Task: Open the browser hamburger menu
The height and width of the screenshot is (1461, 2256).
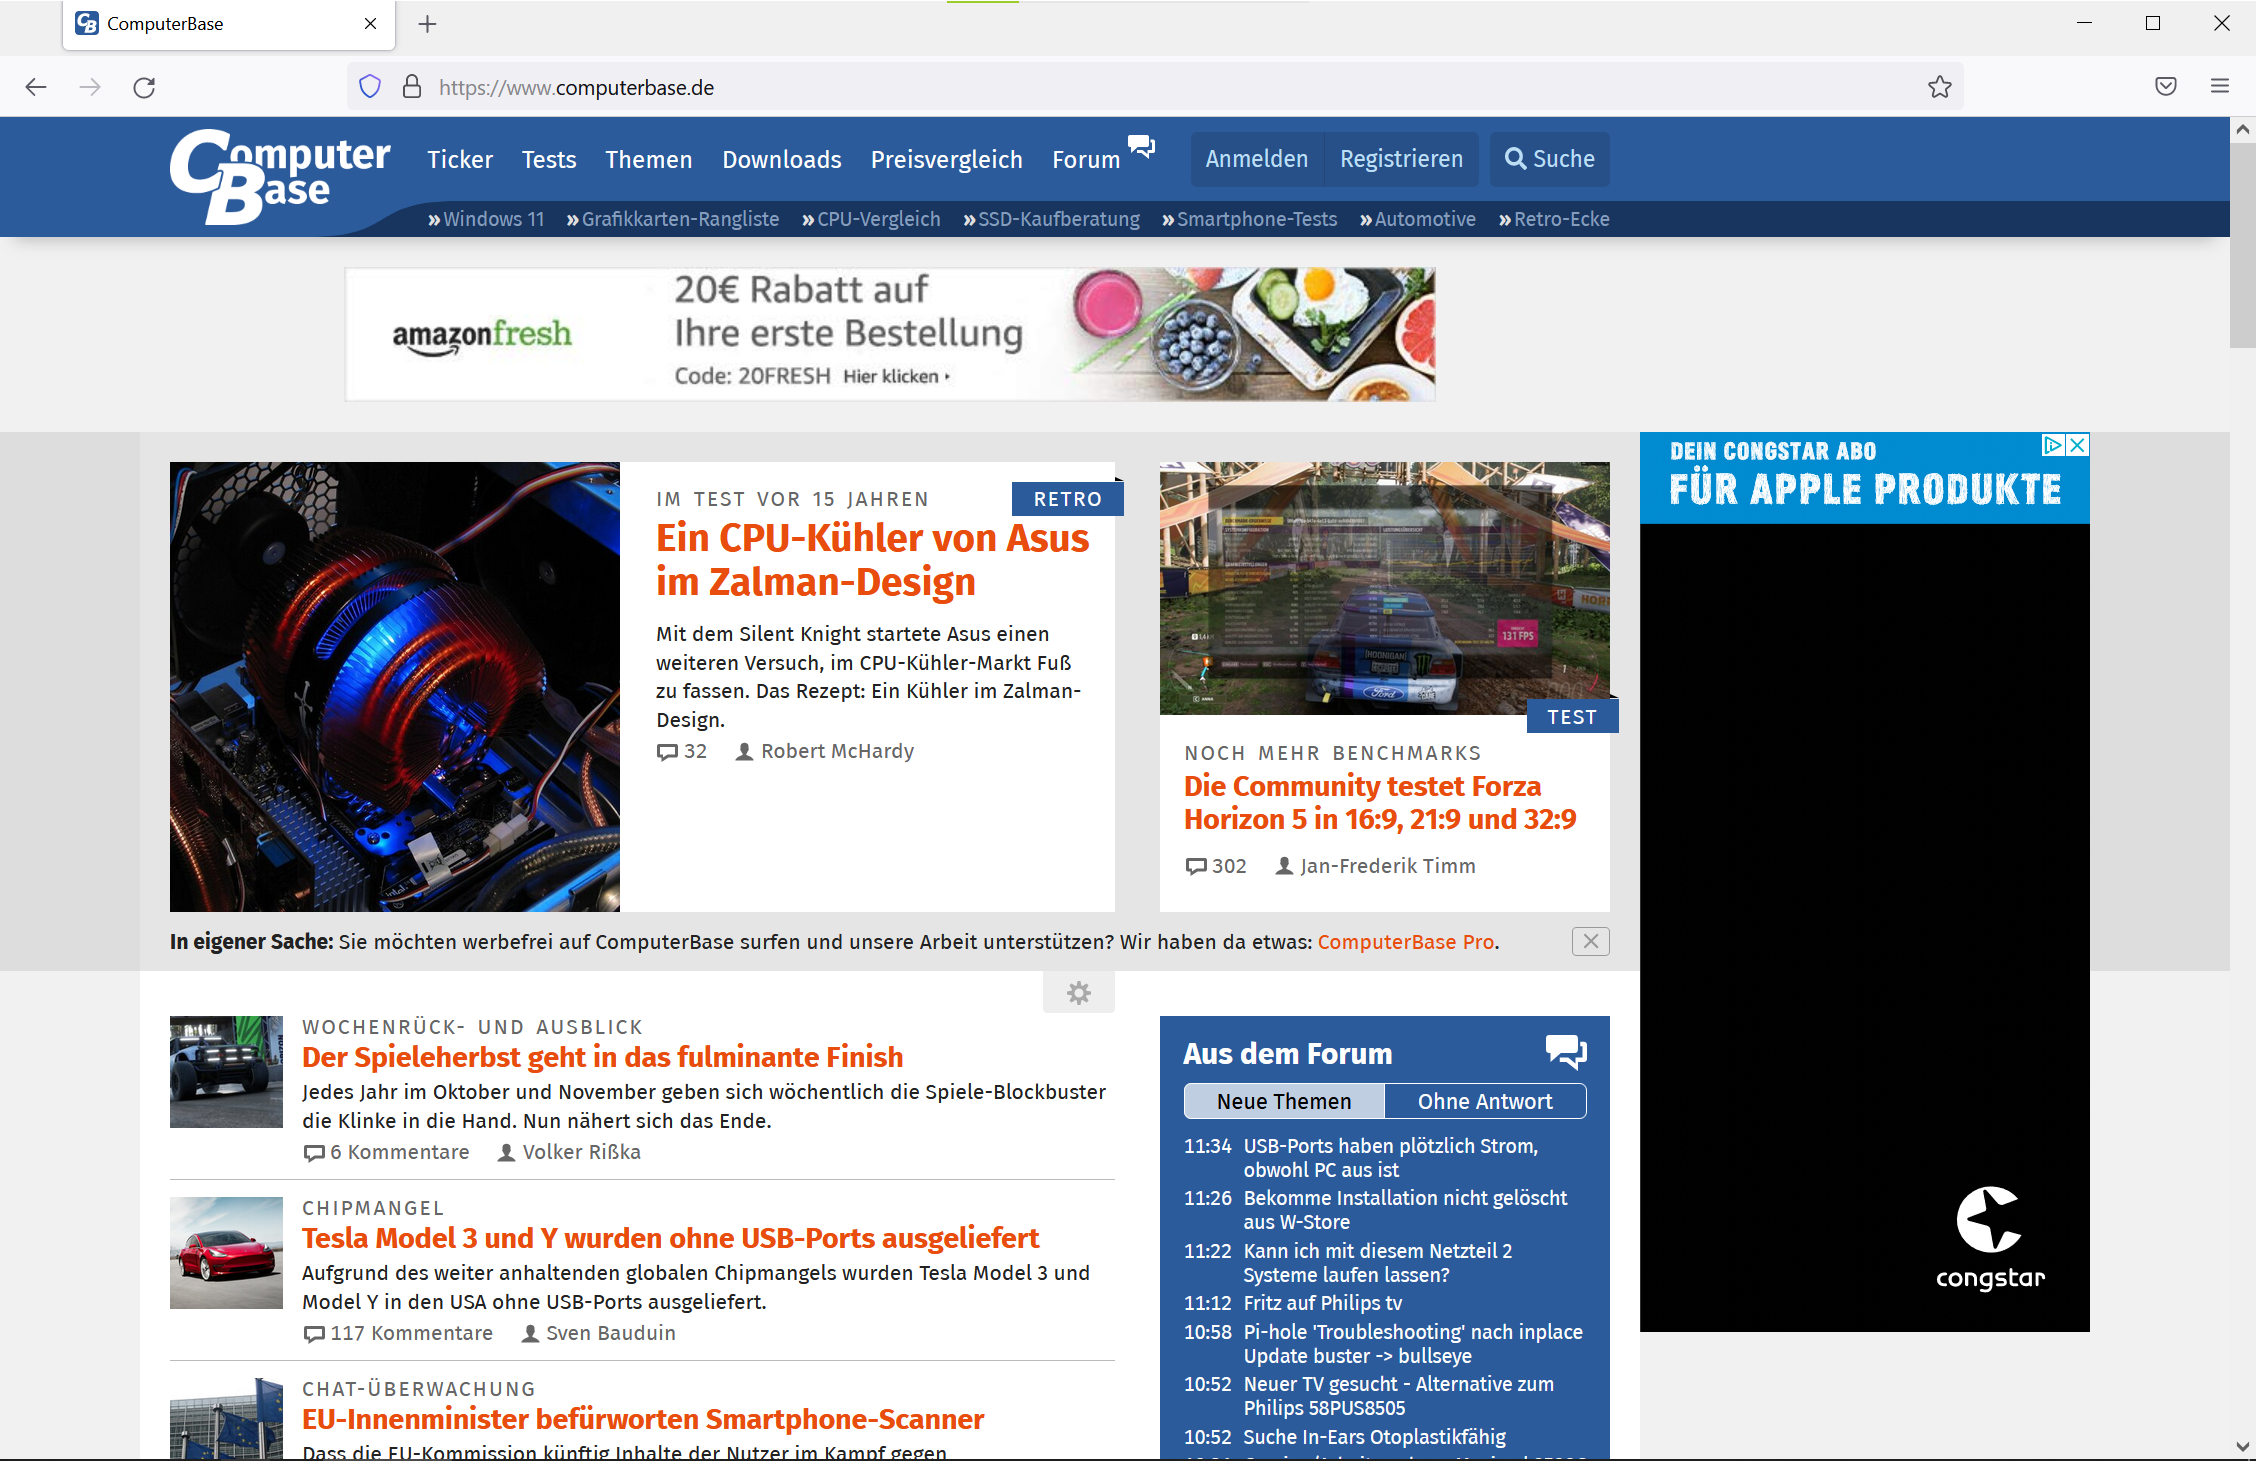Action: tap(2219, 87)
